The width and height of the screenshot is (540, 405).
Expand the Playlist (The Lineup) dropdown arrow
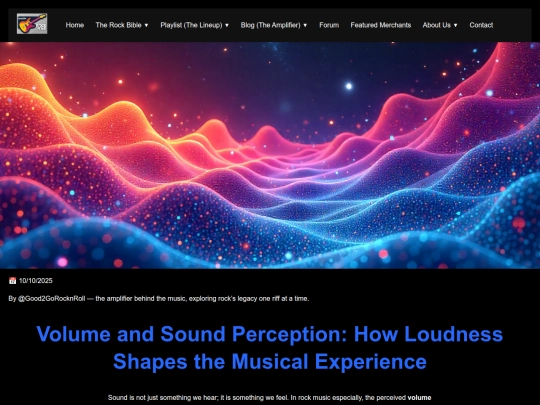pos(227,25)
